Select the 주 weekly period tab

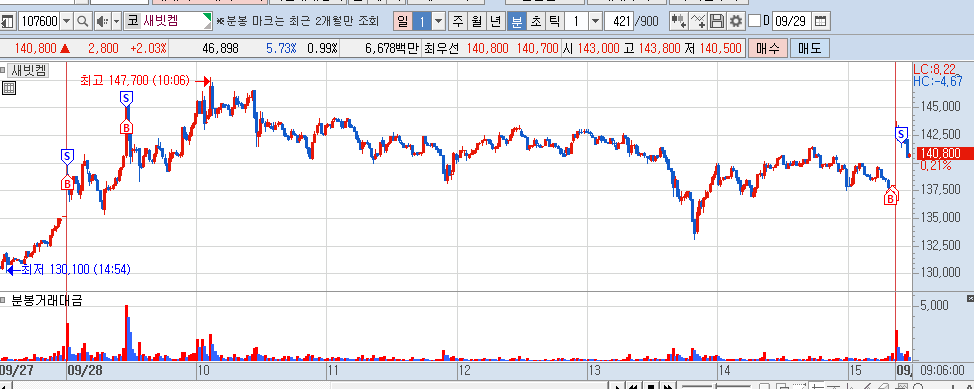[x=458, y=22]
